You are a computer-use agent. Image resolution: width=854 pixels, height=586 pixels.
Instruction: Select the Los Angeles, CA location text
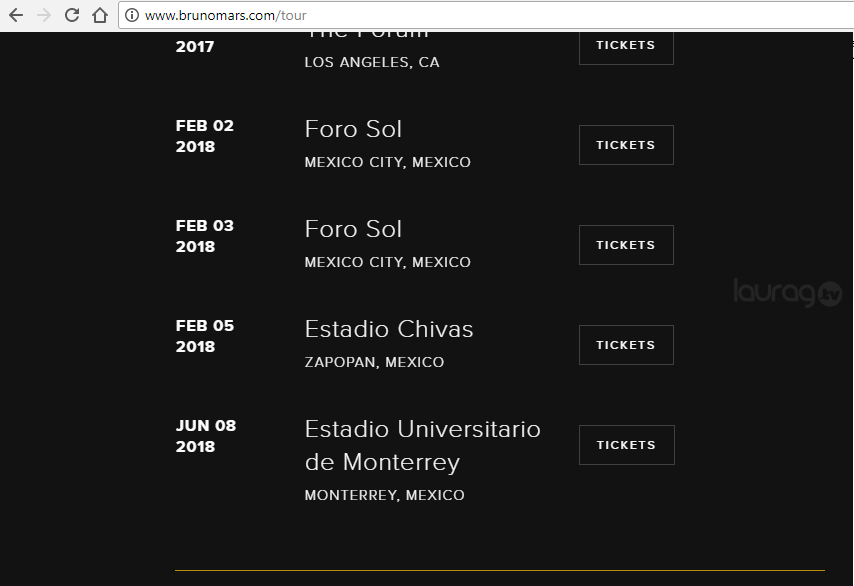point(372,62)
